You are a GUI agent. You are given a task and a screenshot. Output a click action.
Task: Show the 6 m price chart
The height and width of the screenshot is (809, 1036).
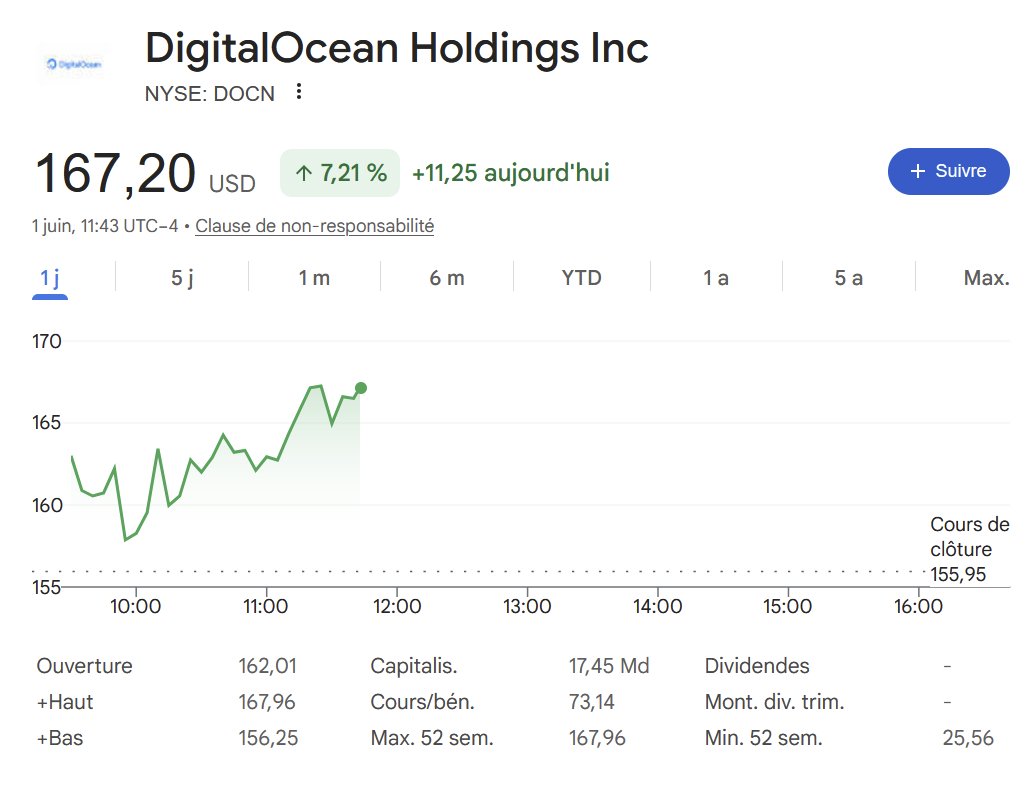[447, 278]
